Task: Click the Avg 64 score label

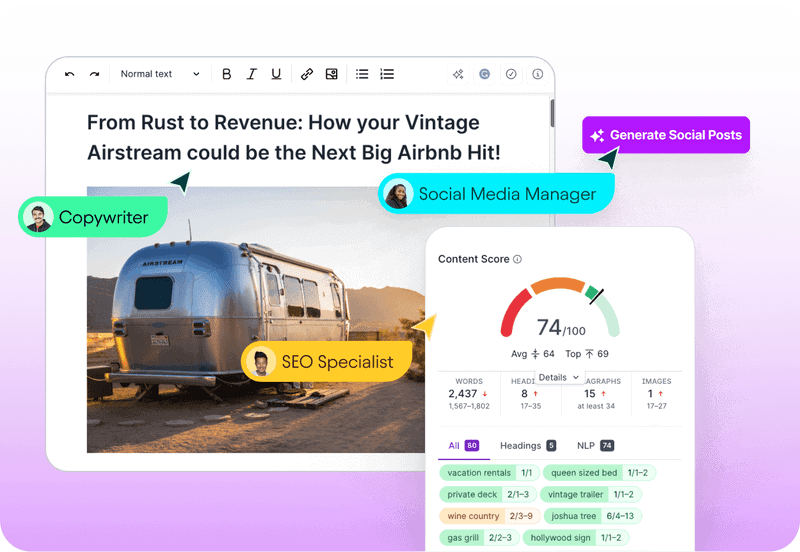Action: [533, 354]
